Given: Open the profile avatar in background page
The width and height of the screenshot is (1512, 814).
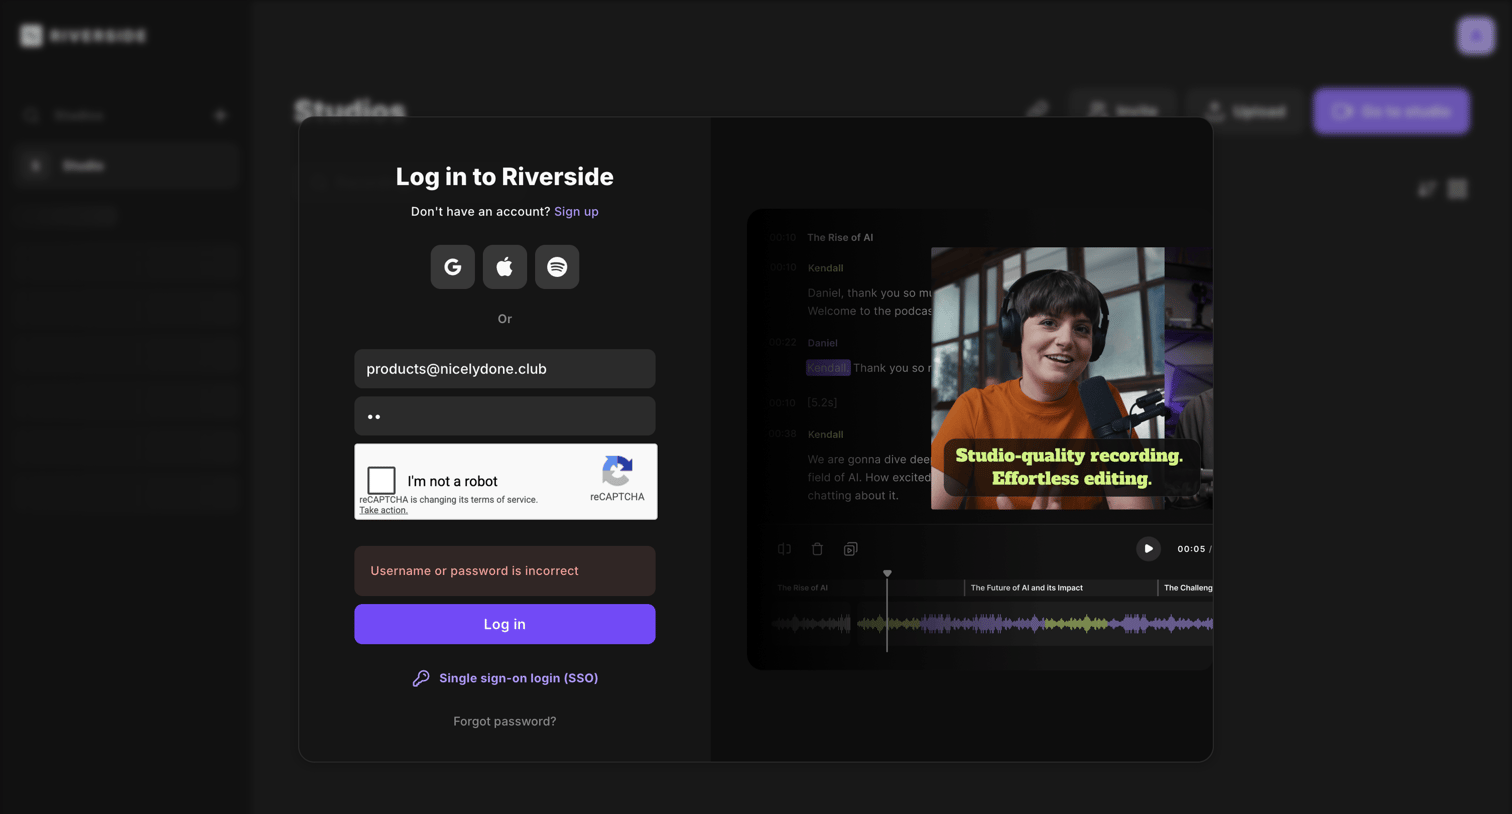Looking at the screenshot, I should [x=1476, y=36].
